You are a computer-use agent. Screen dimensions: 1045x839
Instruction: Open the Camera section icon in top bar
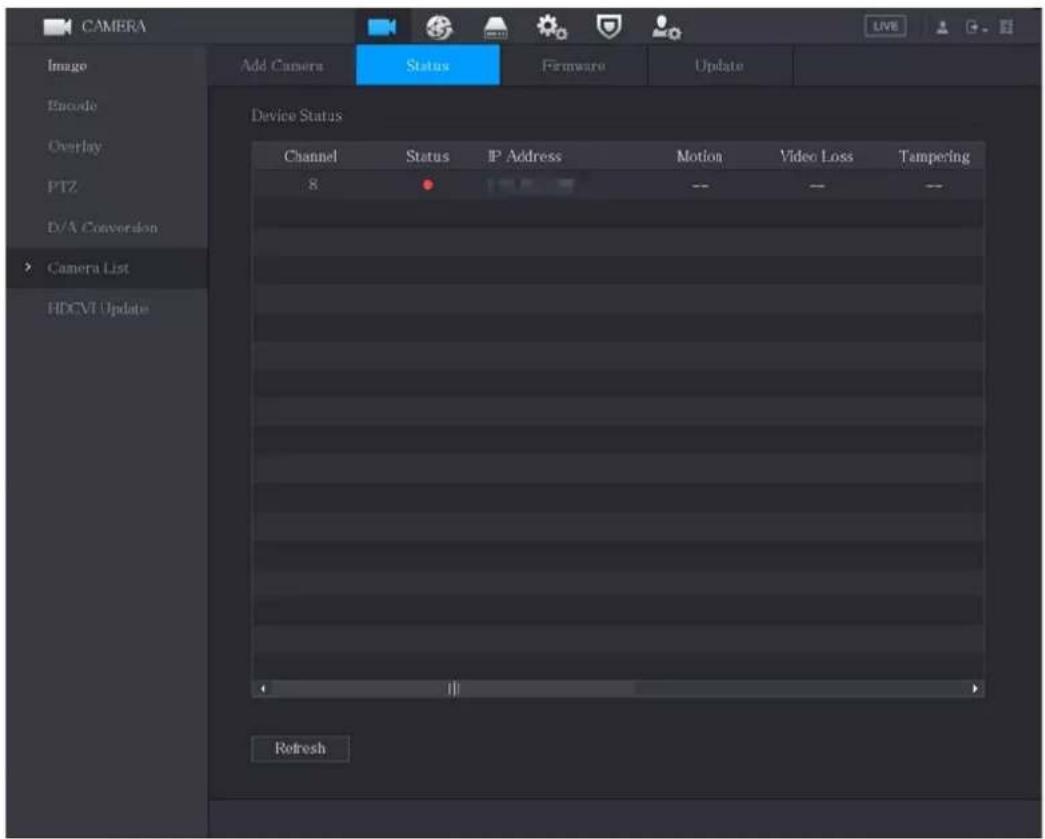coord(382,27)
